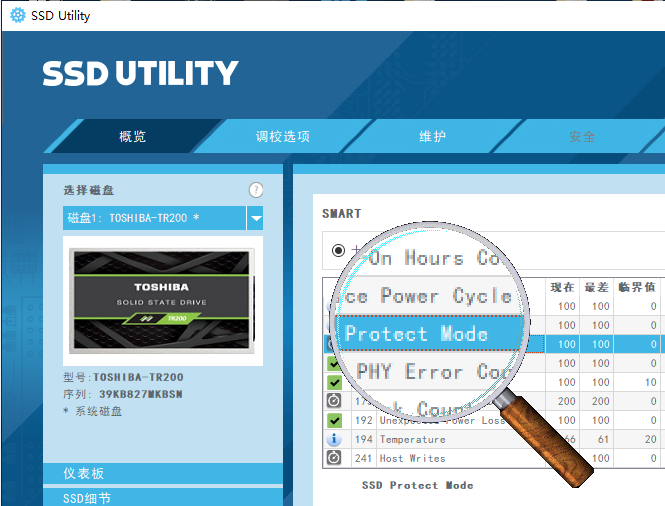Switch to the 概览 tab
The height and width of the screenshot is (506, 665).
pos(132,136)
